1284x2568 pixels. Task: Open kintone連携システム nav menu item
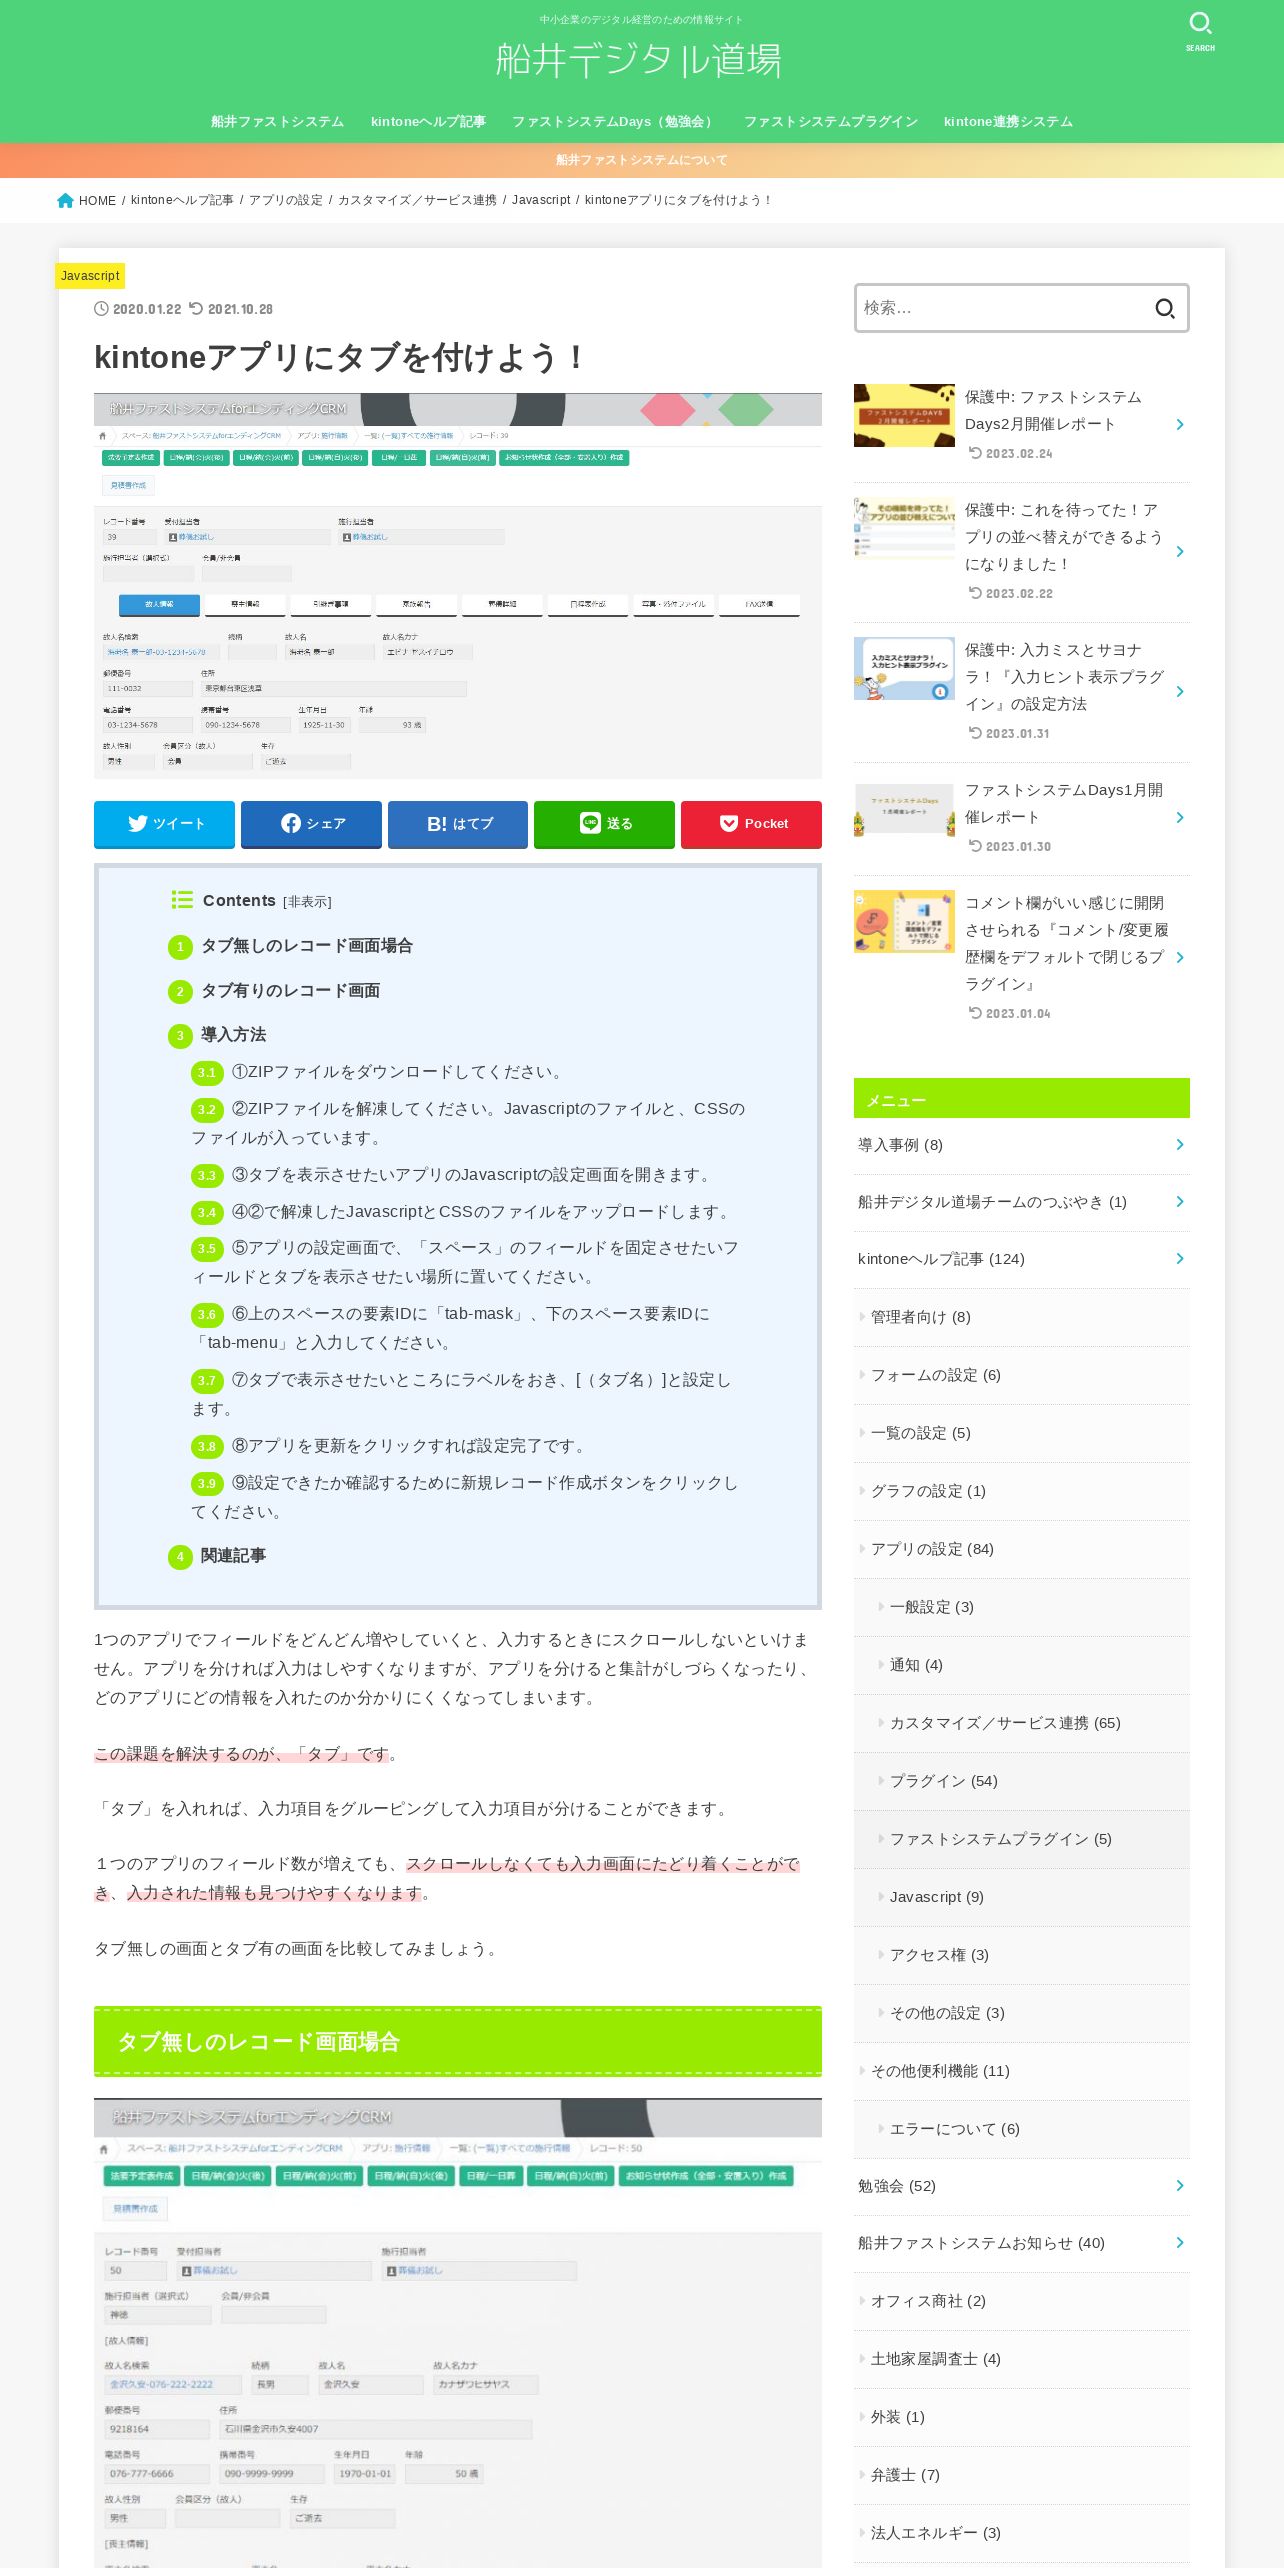pos(1008,121)
